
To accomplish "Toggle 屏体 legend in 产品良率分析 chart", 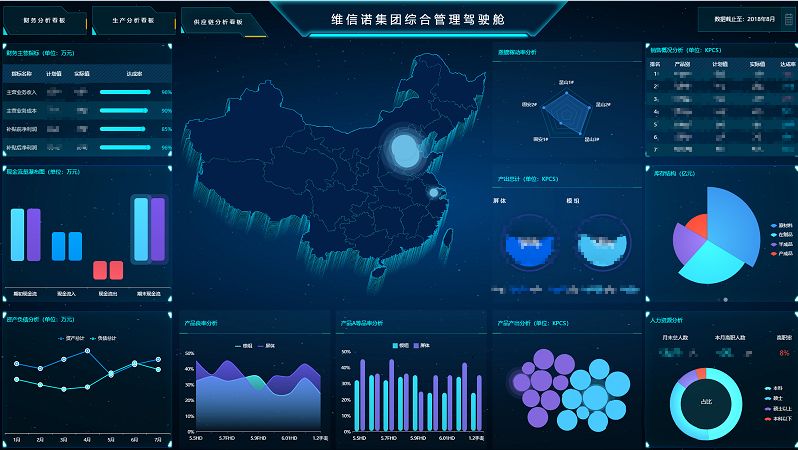I will [x=267, y=346].
